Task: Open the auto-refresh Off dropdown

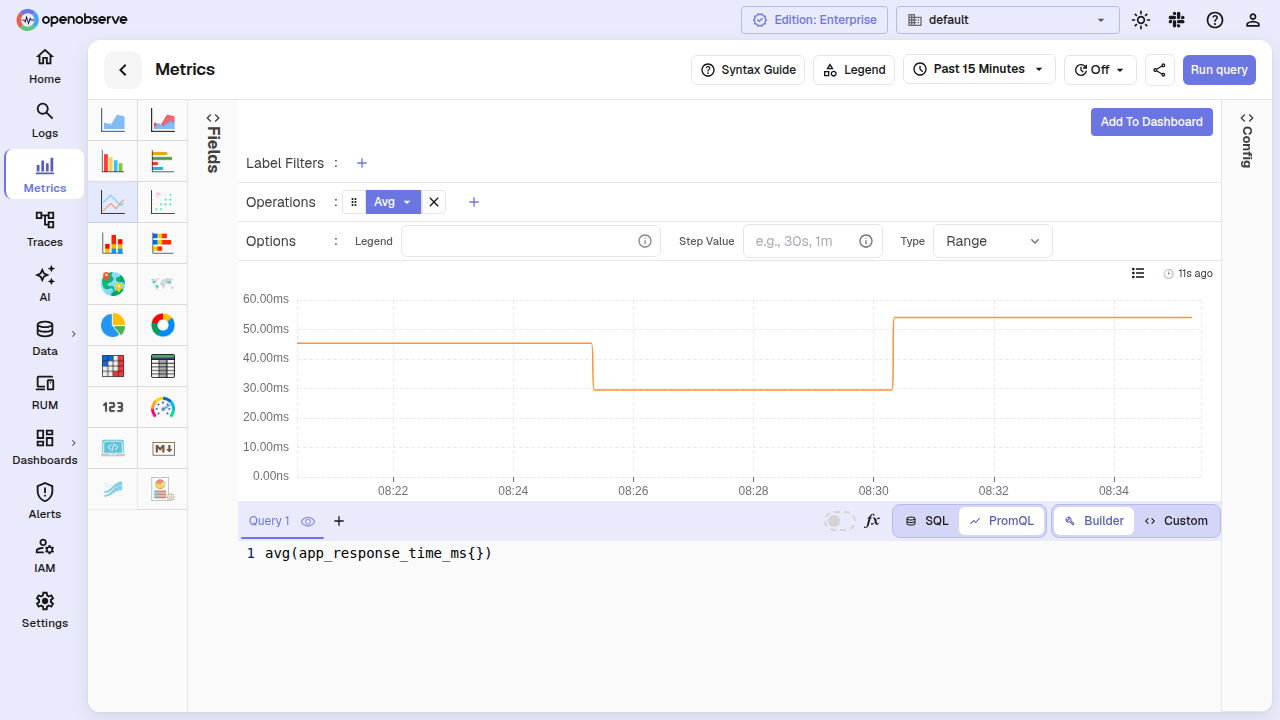Action: click(x=1100, y=70)
